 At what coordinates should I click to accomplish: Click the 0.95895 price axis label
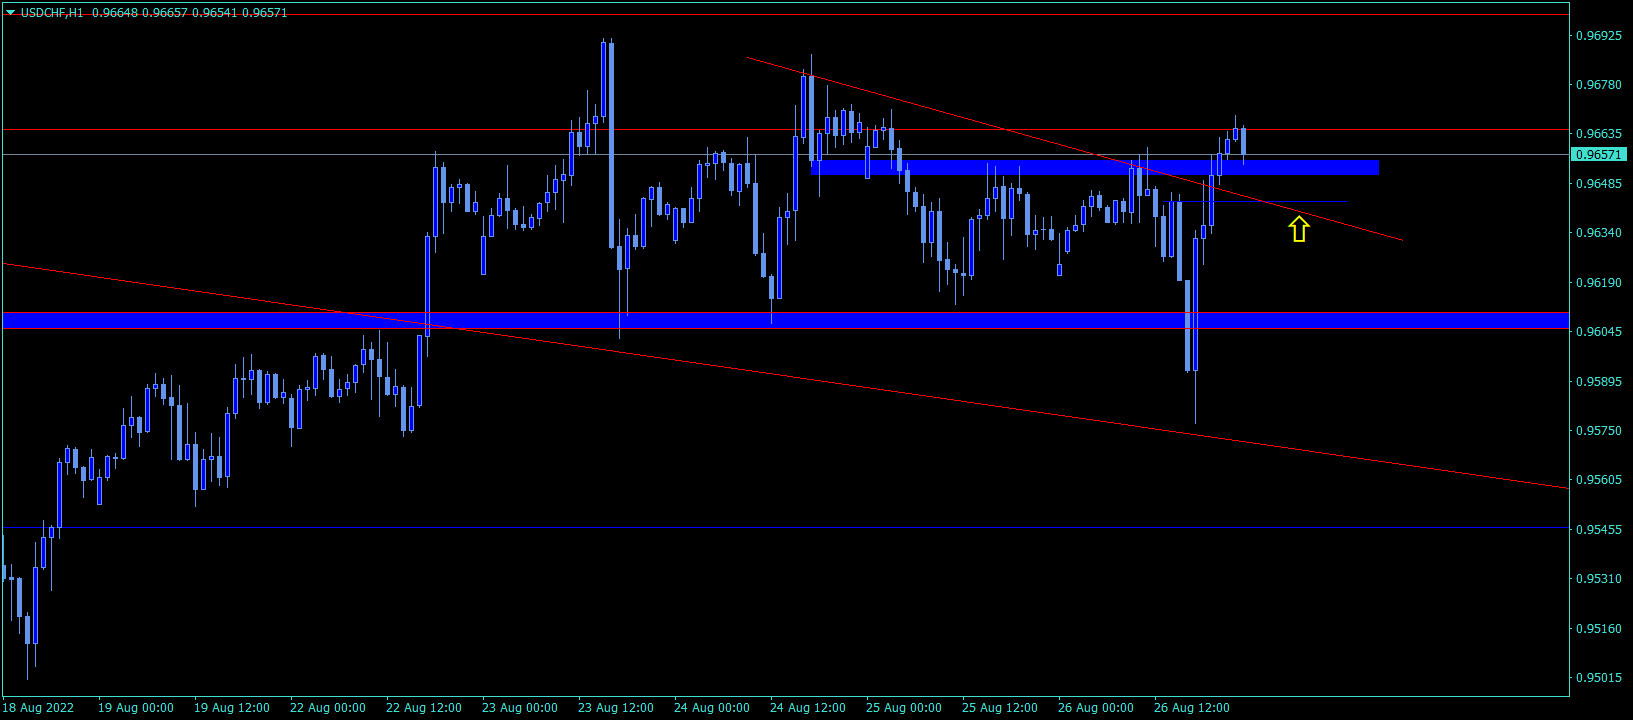pos(1598,382)
